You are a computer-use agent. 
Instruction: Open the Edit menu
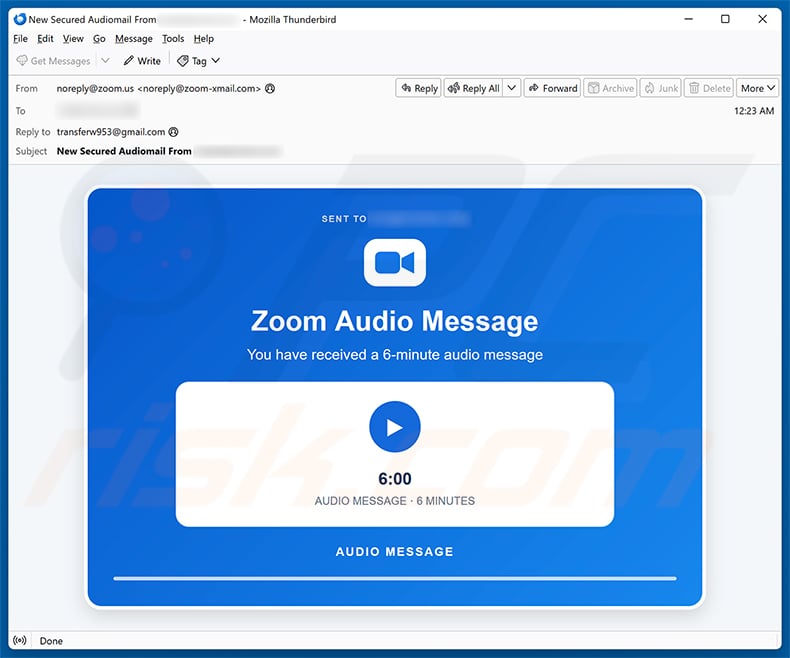coord(45,39)
